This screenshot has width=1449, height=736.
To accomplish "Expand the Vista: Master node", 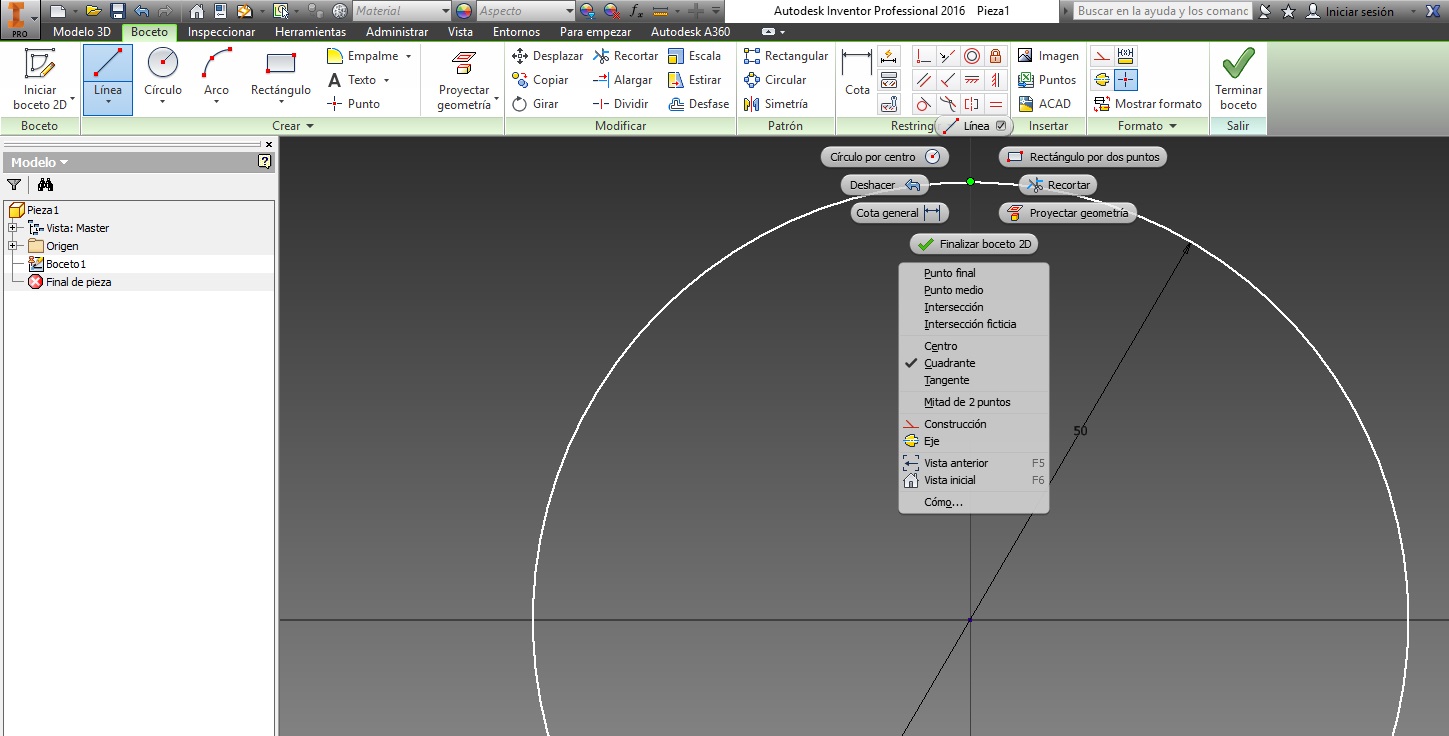I will point(13,228).
